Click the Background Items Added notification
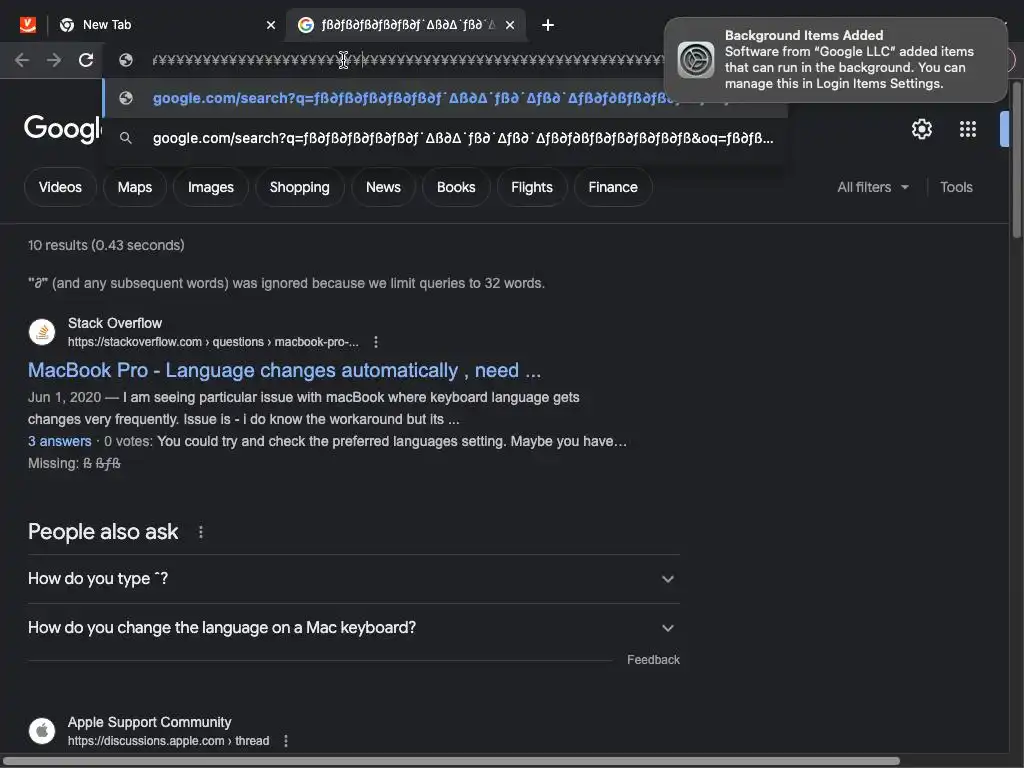The width and height of the screenshot is (1024, 768). tap(835, 59)
